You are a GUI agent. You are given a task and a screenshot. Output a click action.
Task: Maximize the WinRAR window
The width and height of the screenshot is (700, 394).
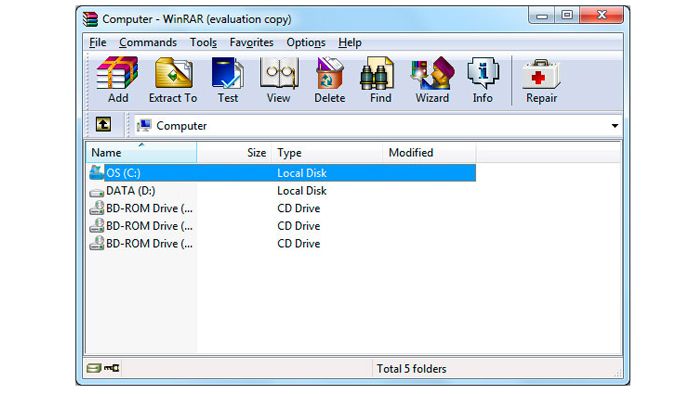pyautogui.click(x=567, y=16)
